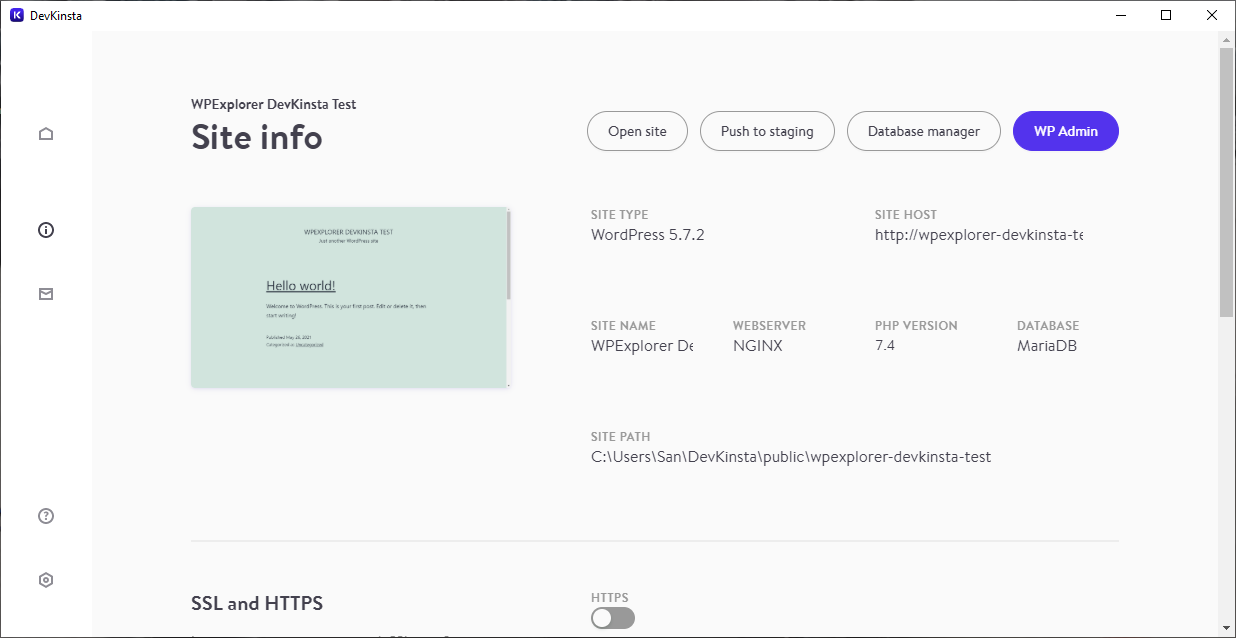Open the settings gear icon in sidebar
The width and height of the screenshot is (1236, 638).
[x=46, y=580]
